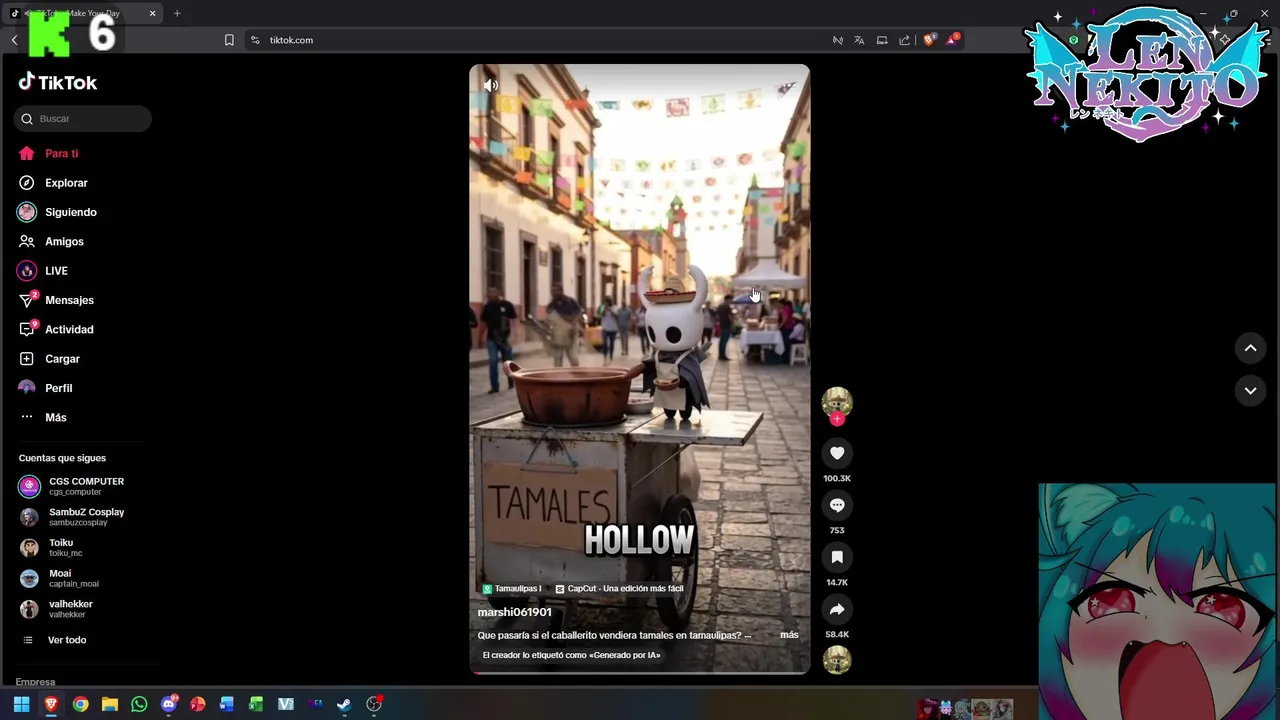Mute the video with the speaker icon
Screen dimensions: 1280x720
point(490,85)
